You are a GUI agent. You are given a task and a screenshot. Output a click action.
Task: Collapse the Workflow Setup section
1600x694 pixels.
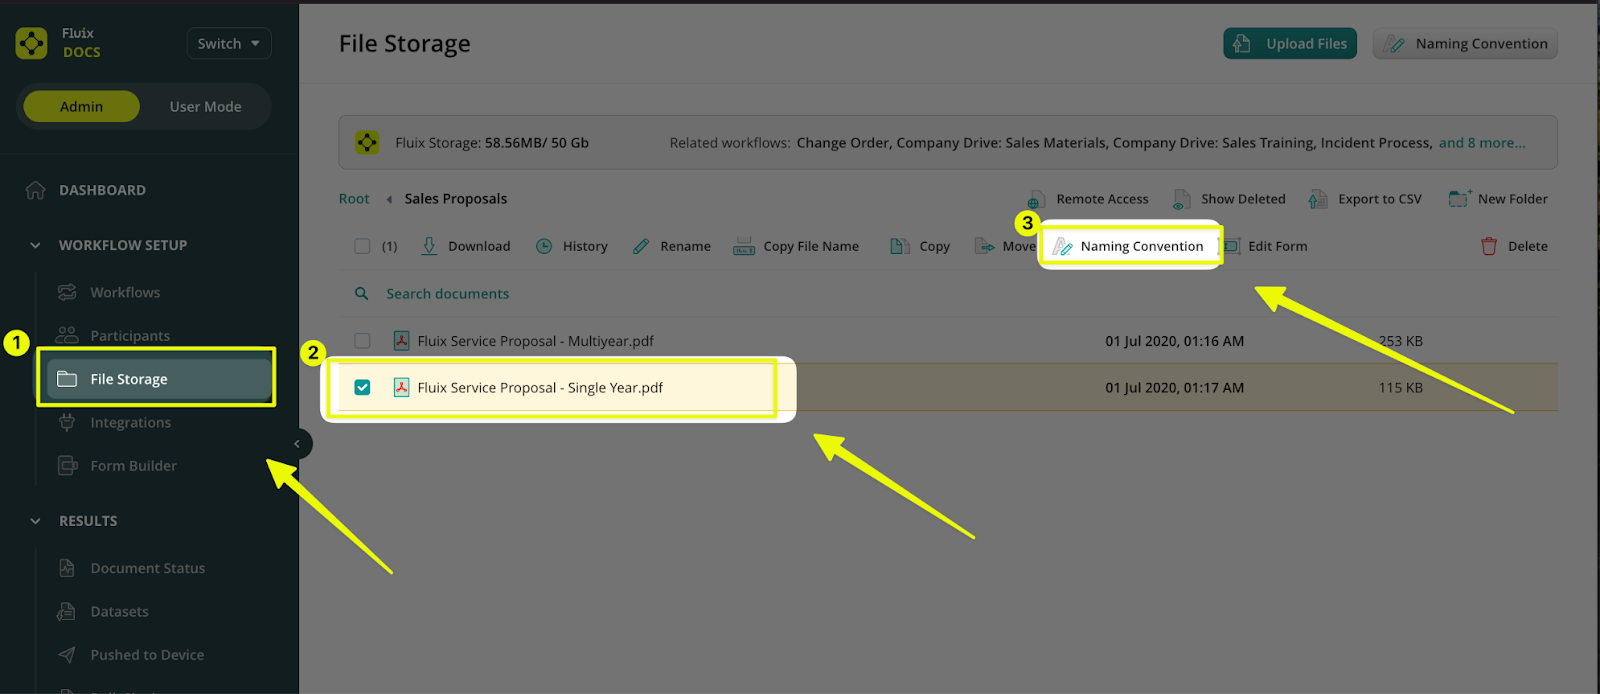pos(36,245)
